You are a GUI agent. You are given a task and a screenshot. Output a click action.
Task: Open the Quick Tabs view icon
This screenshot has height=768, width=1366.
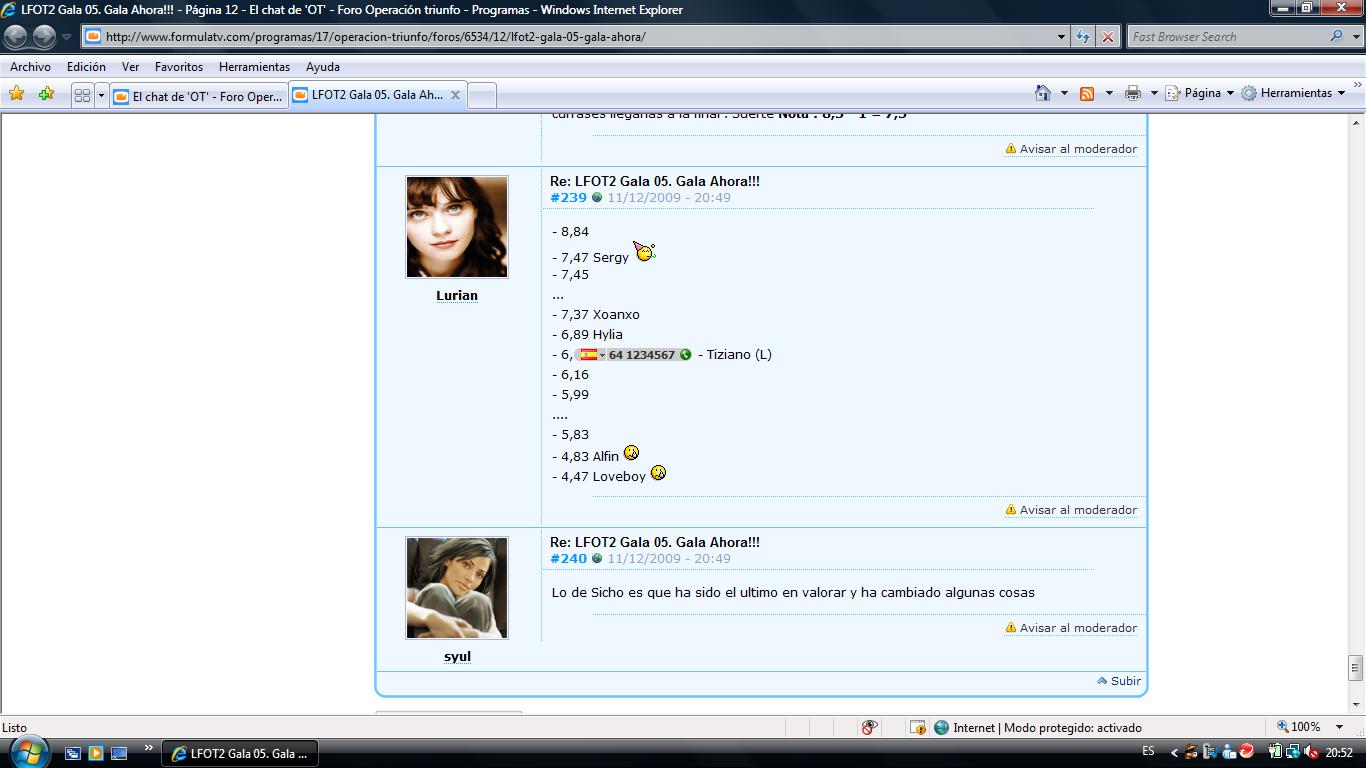(x=82, y=96)
